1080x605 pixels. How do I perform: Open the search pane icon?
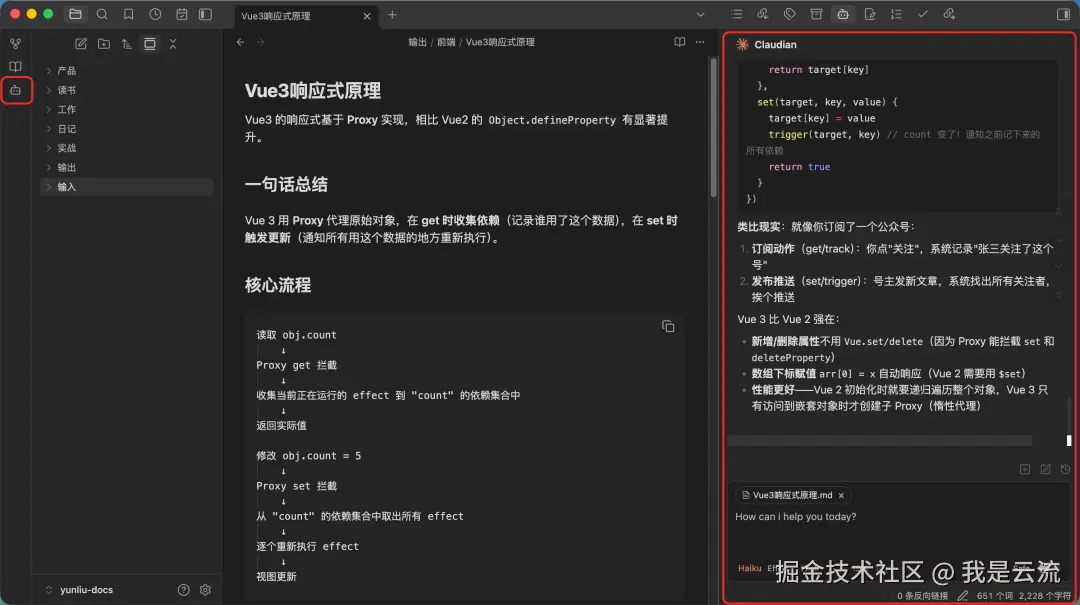tap(102, 14)
